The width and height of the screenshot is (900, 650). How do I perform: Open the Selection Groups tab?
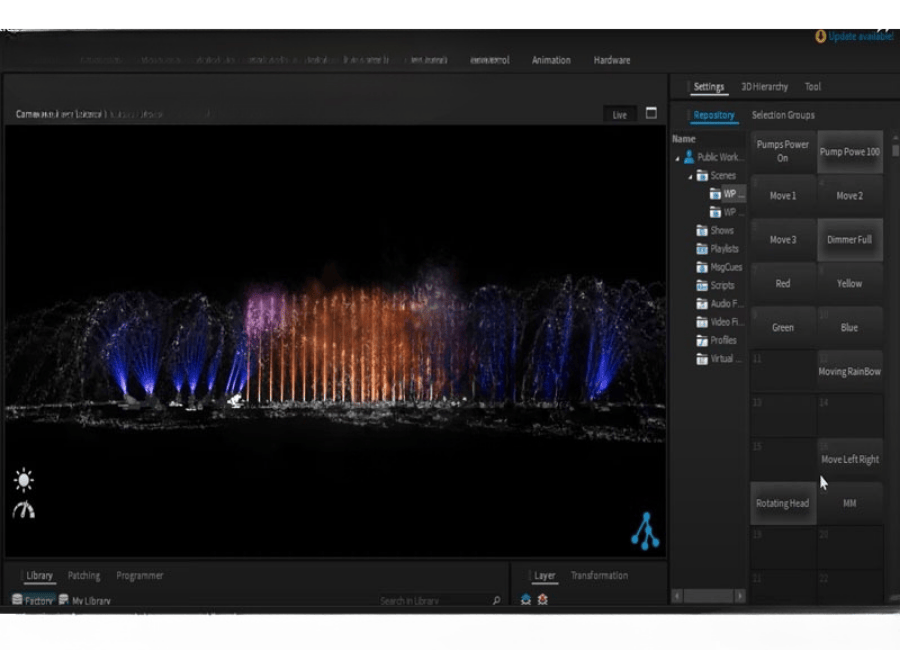[782, 115]
